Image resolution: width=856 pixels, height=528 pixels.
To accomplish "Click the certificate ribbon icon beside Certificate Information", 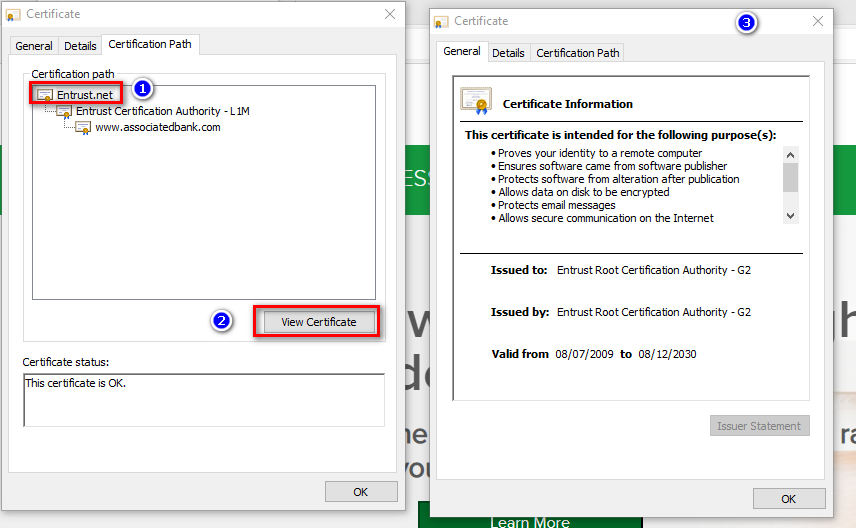I will coord(476,101).
